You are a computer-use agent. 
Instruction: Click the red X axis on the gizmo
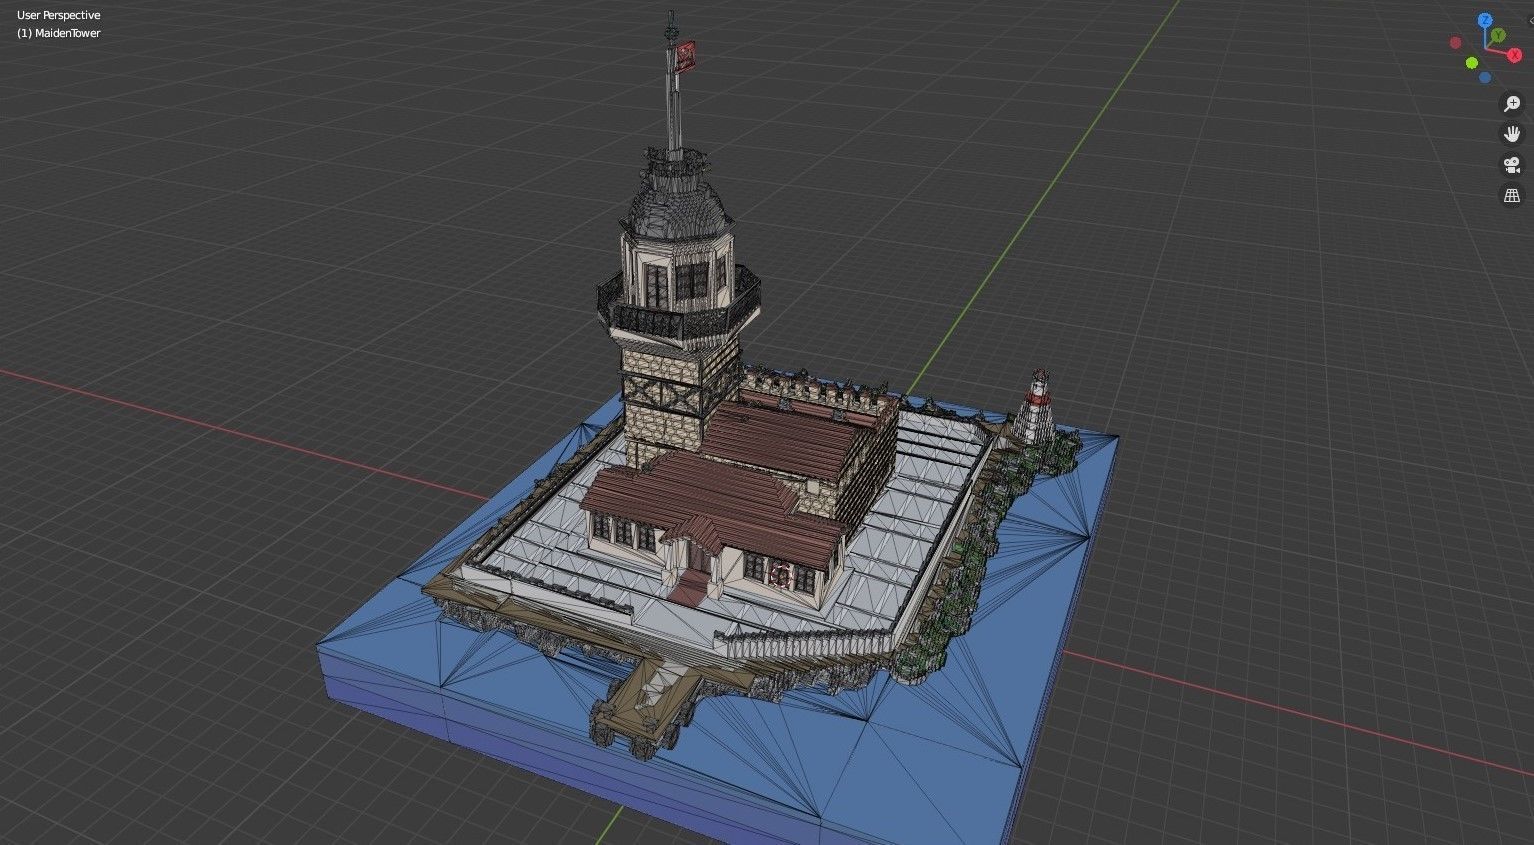1515,55
